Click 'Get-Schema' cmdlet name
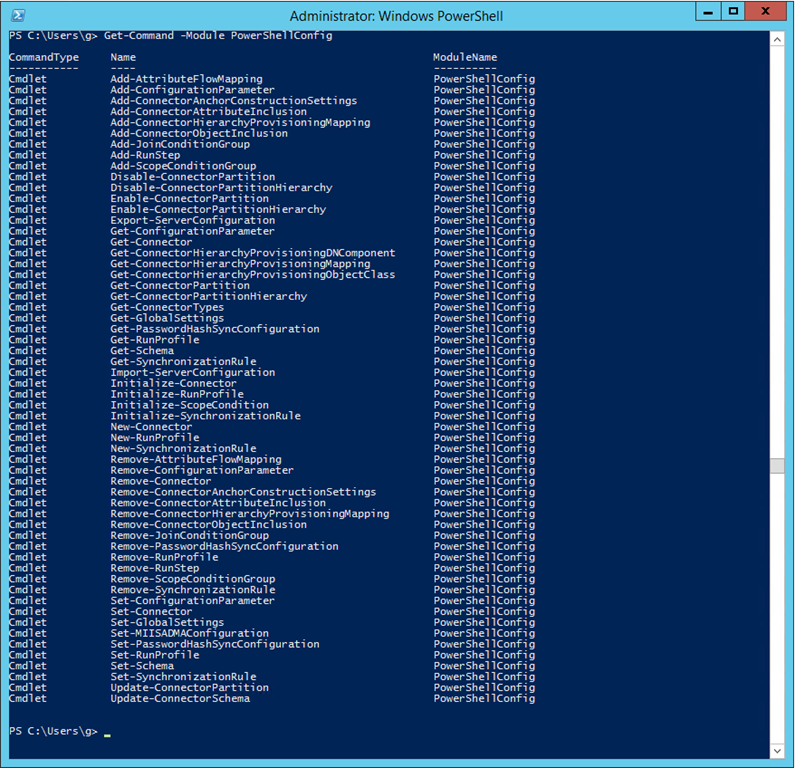 [x=142, y=351]
